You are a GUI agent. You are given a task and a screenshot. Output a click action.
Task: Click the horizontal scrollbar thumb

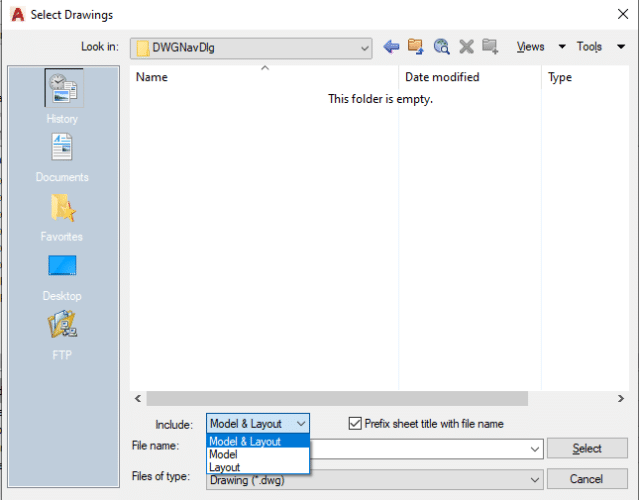(x=337, y=399)
